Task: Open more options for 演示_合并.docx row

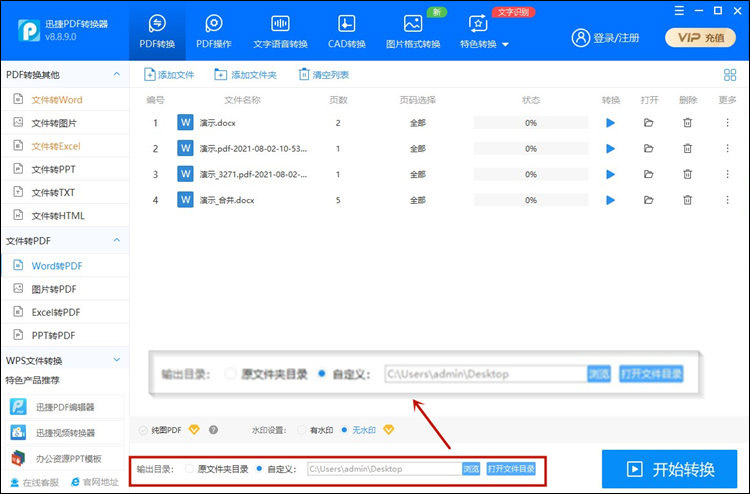Action: coord(728,200)
